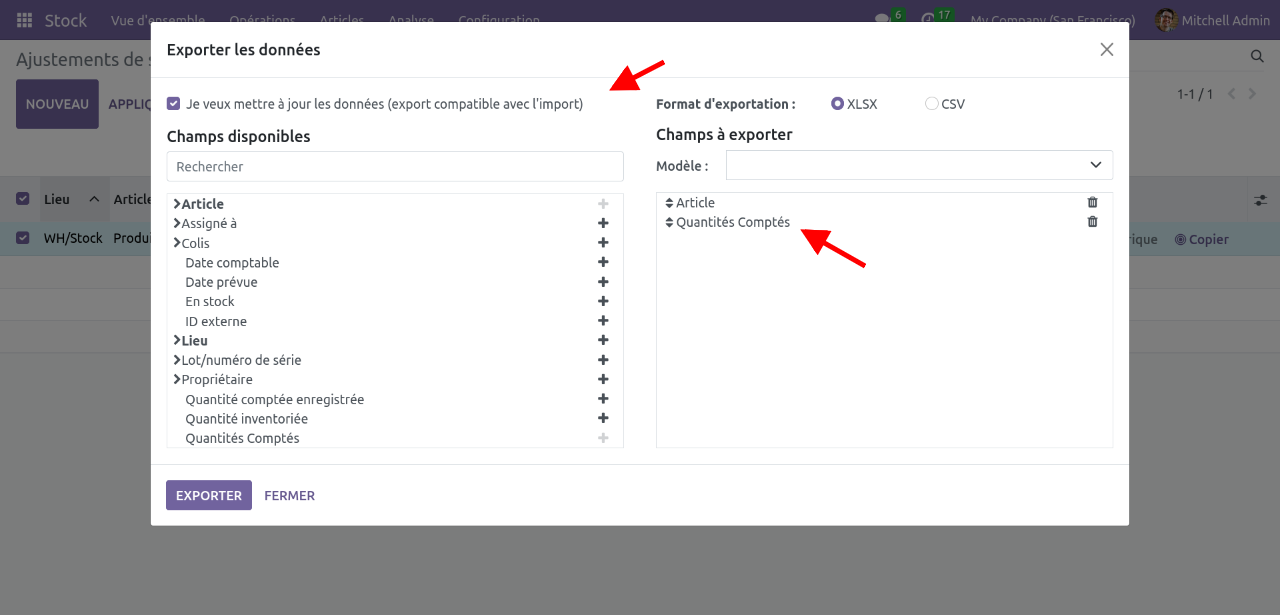The image size is (1280, 615).
Task: Delete Quantités Comptés using the trash icon
Action: [x=1092, y=222]
